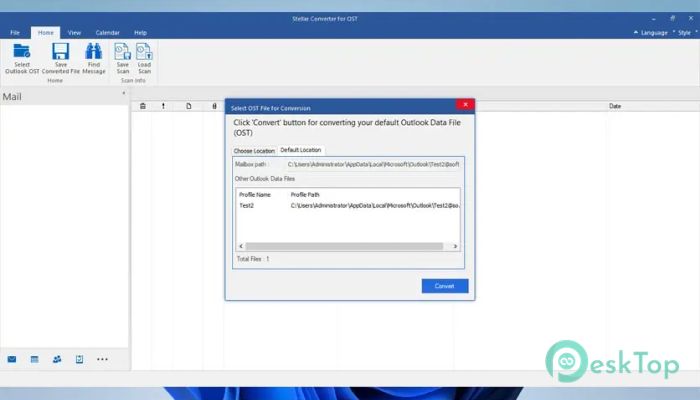Open the Mail view icon at bottom
The image size is (700, 400).
pos(12,359)
